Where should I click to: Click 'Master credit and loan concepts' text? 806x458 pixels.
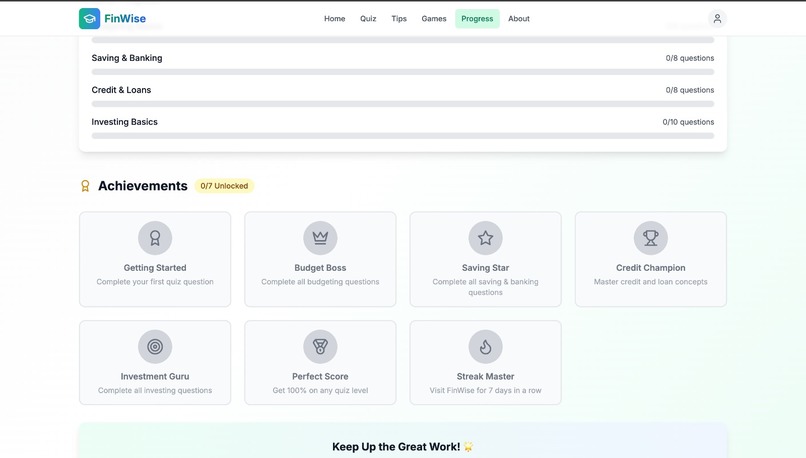click(651, 282)
